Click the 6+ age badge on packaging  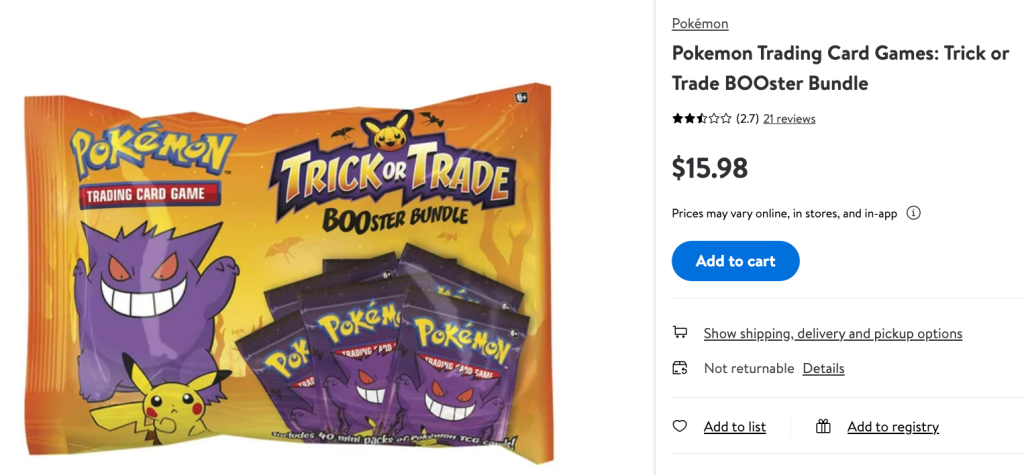[522, 97]
